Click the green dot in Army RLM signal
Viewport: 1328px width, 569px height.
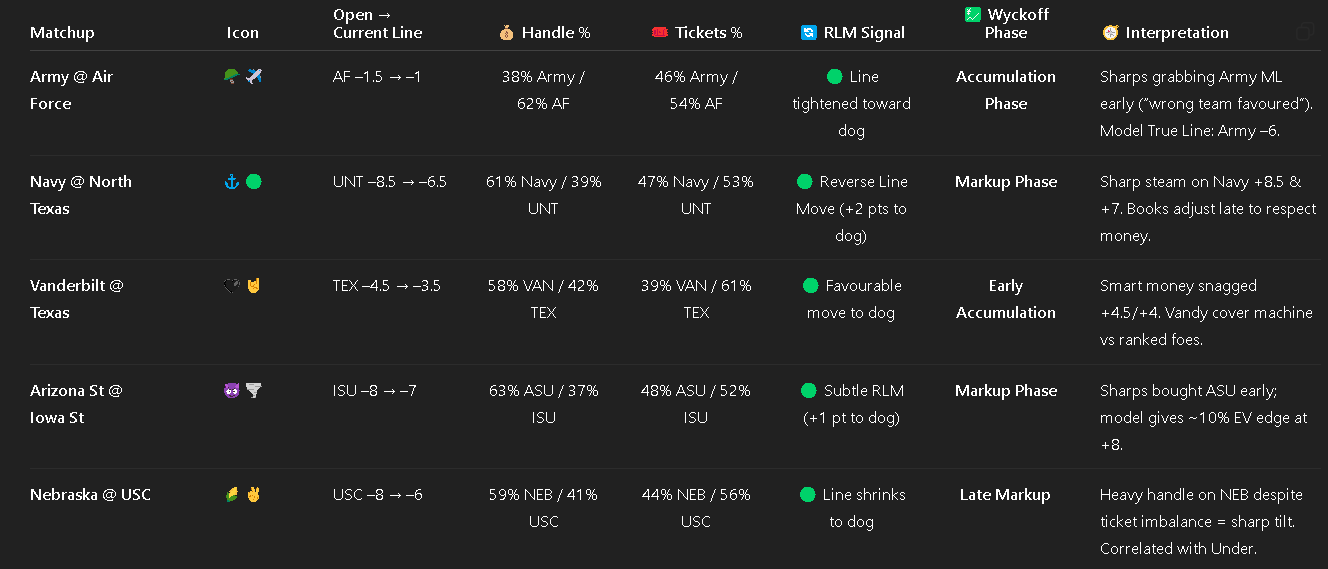tap(834, 77)
